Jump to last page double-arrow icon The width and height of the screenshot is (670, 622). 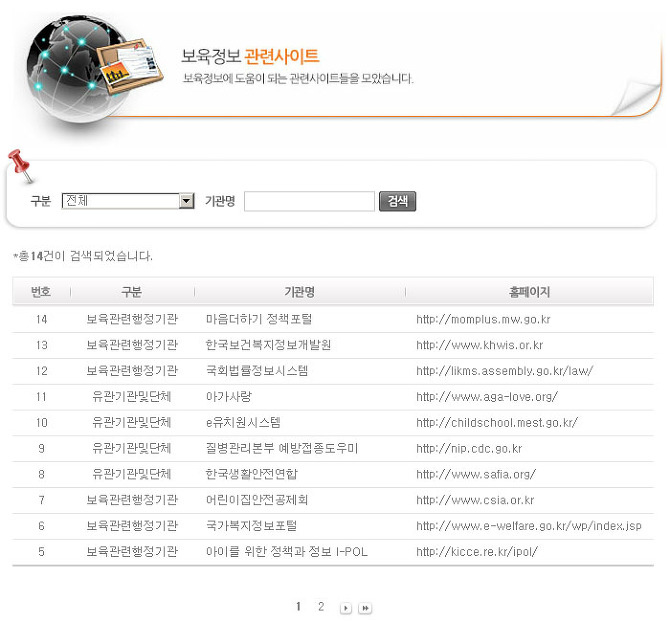tap(365, 608)
